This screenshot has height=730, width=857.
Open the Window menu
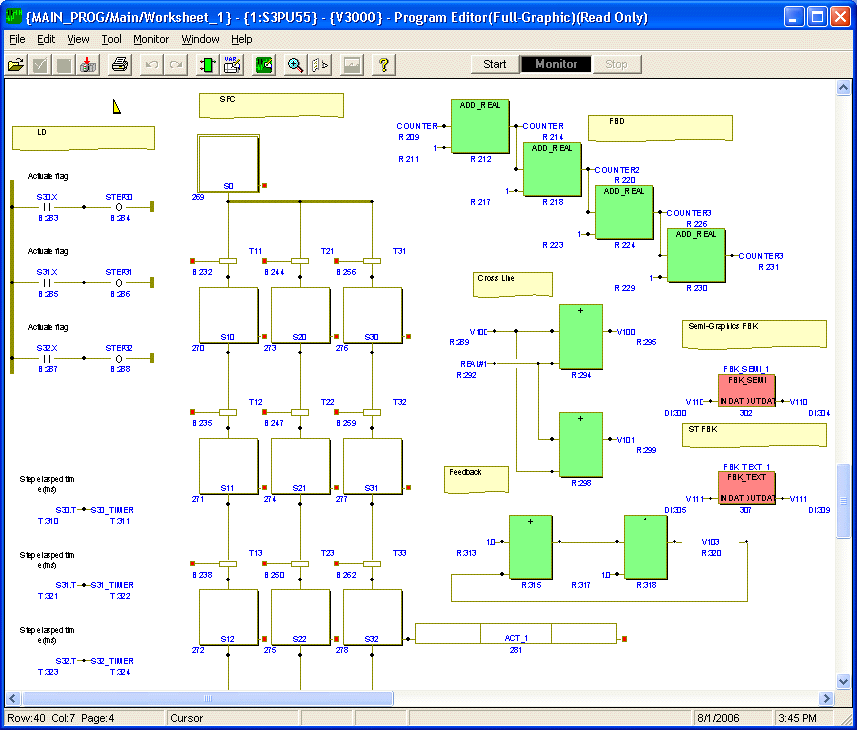point(200,39)
